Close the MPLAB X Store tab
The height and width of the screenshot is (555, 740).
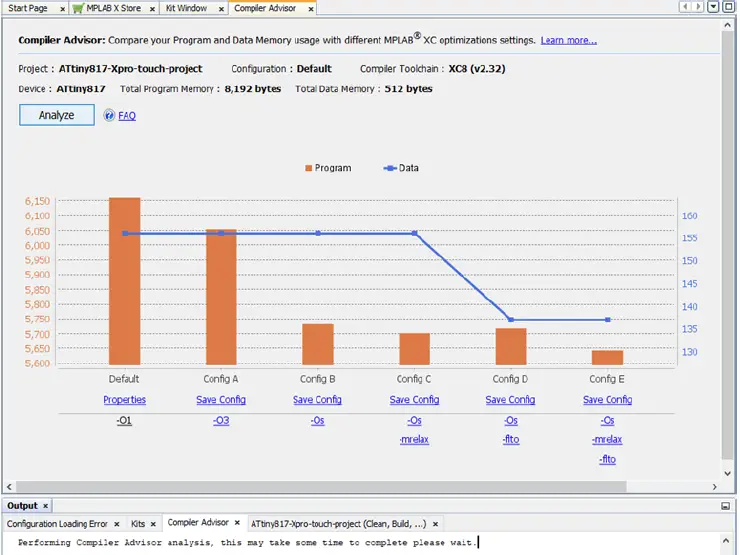click(x=152, y=9)
